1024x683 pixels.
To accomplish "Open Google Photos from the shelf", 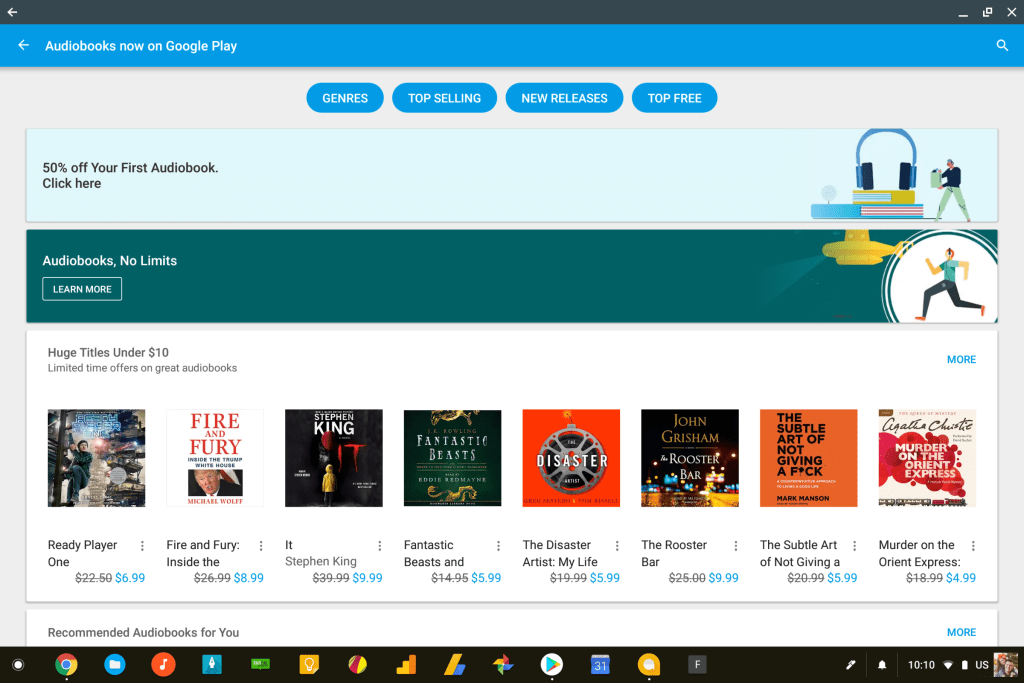I will 503,665.
